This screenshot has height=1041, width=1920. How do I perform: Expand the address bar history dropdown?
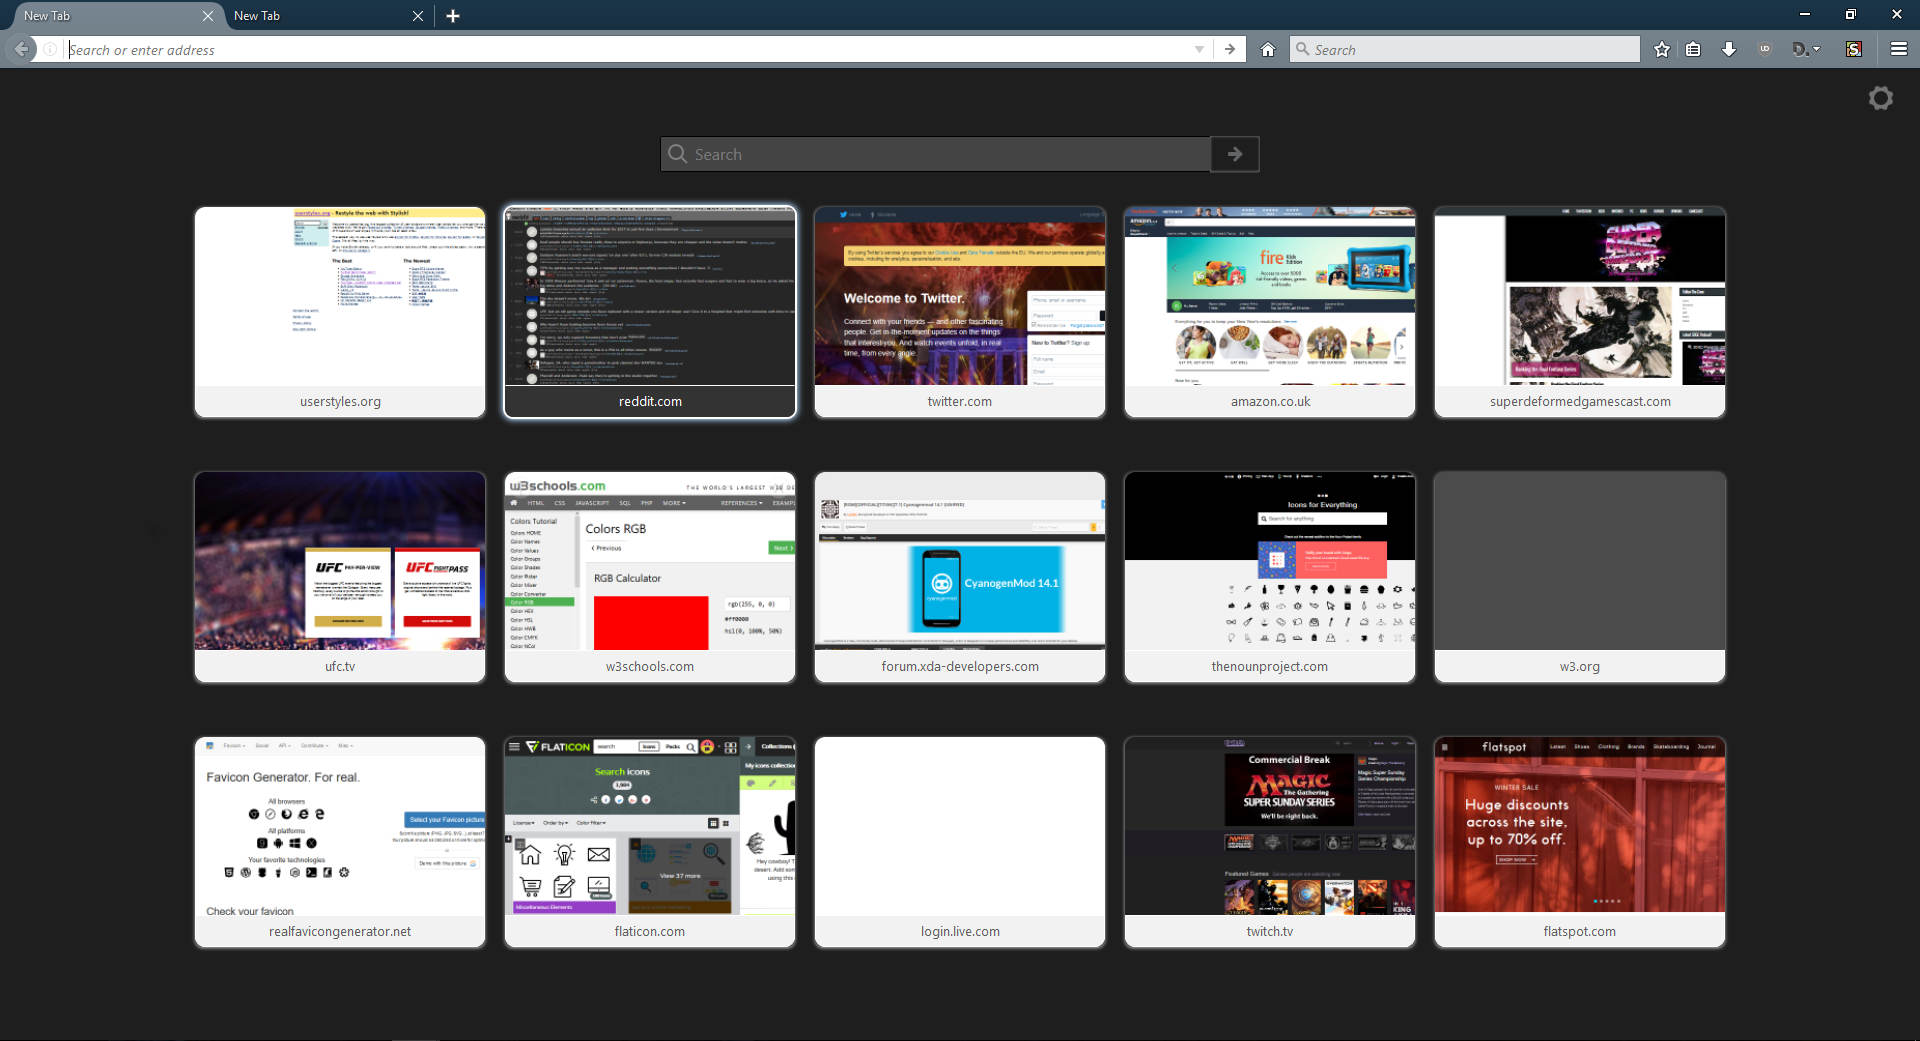(x=1199, y=49)
